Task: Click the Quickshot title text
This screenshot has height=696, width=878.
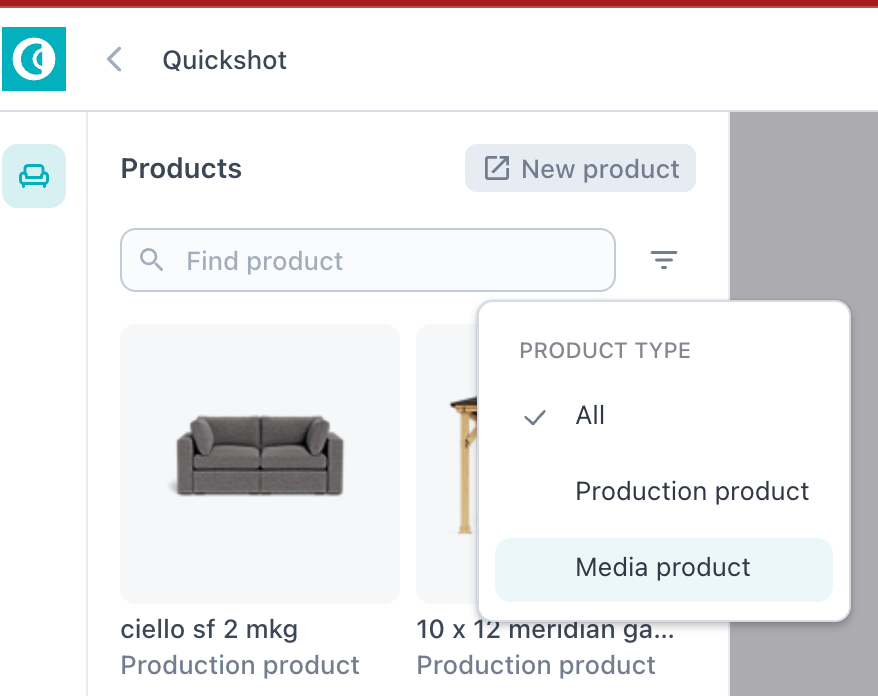Action: click(225, 60)
